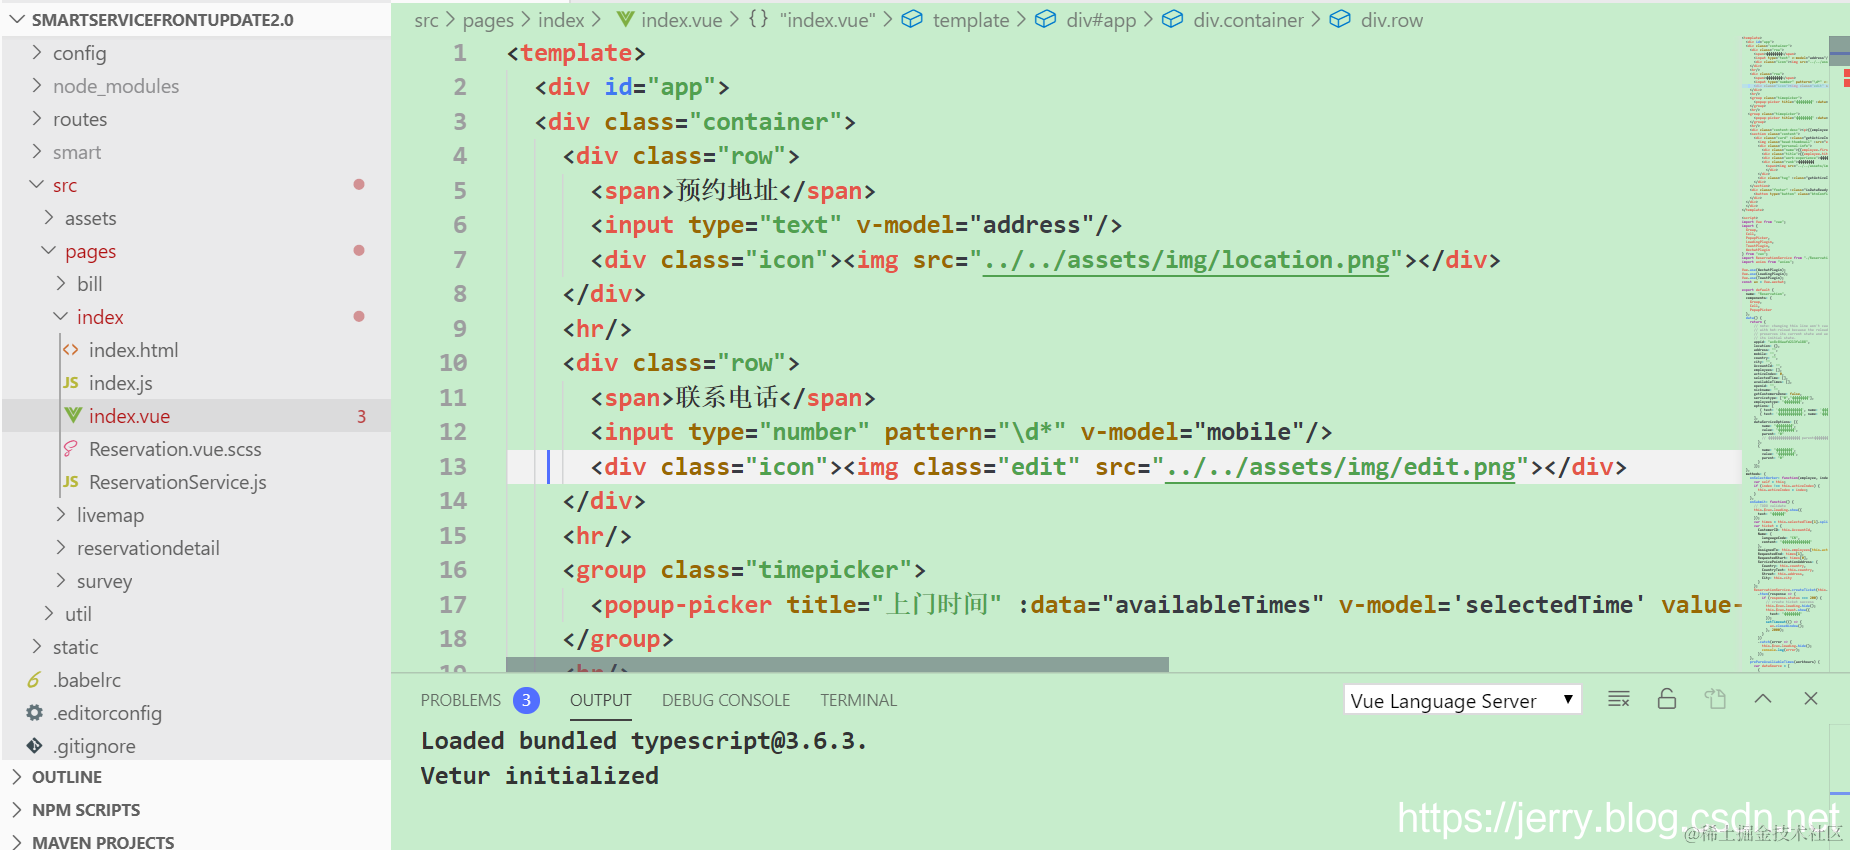Clear the output panel via the list-clear icon
1850x850 pixels.
(1618, 699)
